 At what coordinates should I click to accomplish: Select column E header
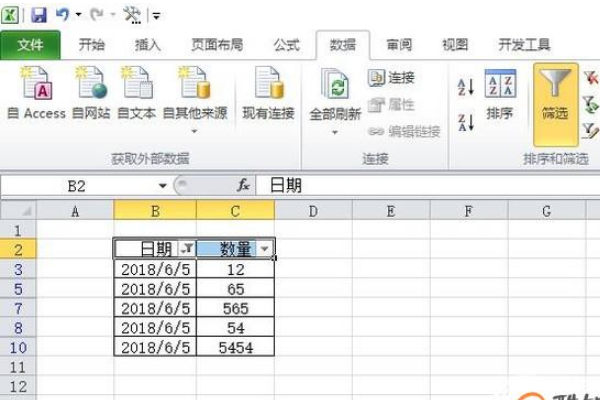pyautogui.click(x=391, y=210)
